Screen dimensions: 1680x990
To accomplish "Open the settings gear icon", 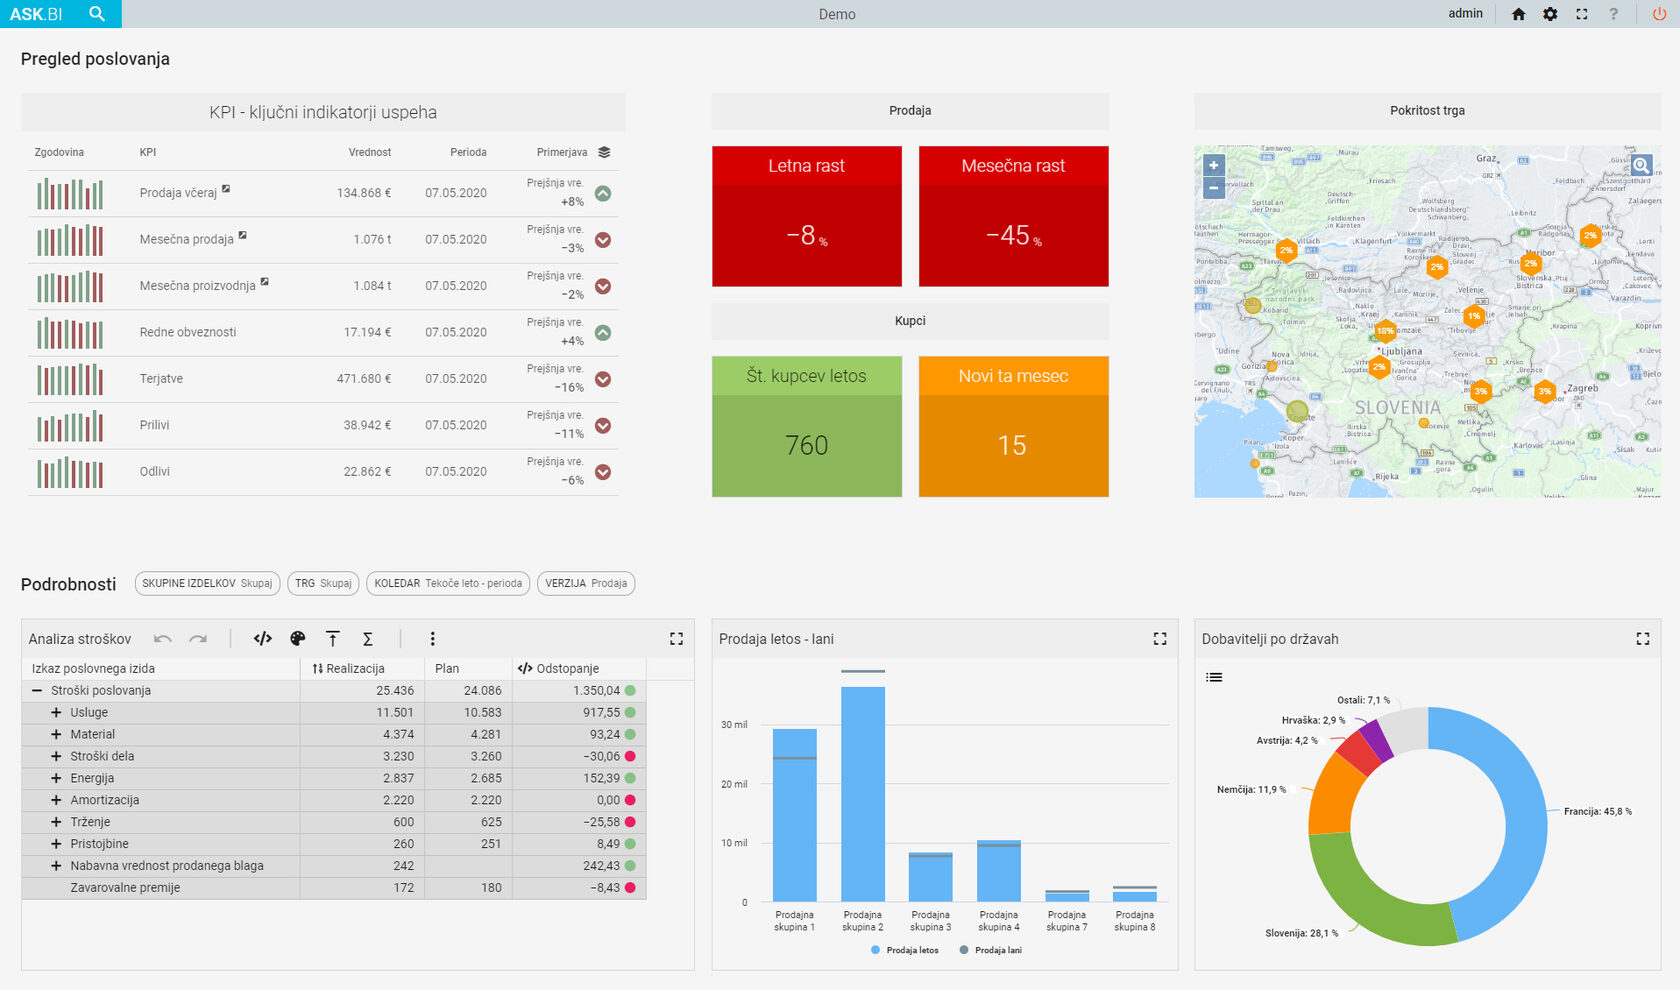I will tap(1550, 14).
